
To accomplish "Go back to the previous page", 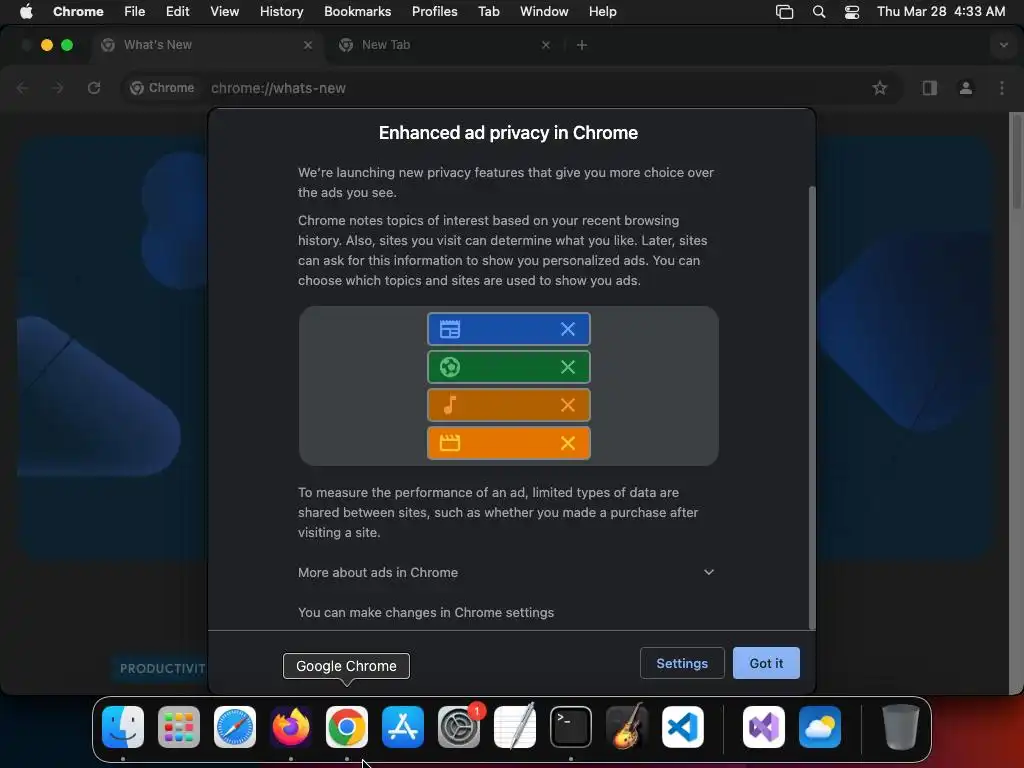I will coord(22,88).
